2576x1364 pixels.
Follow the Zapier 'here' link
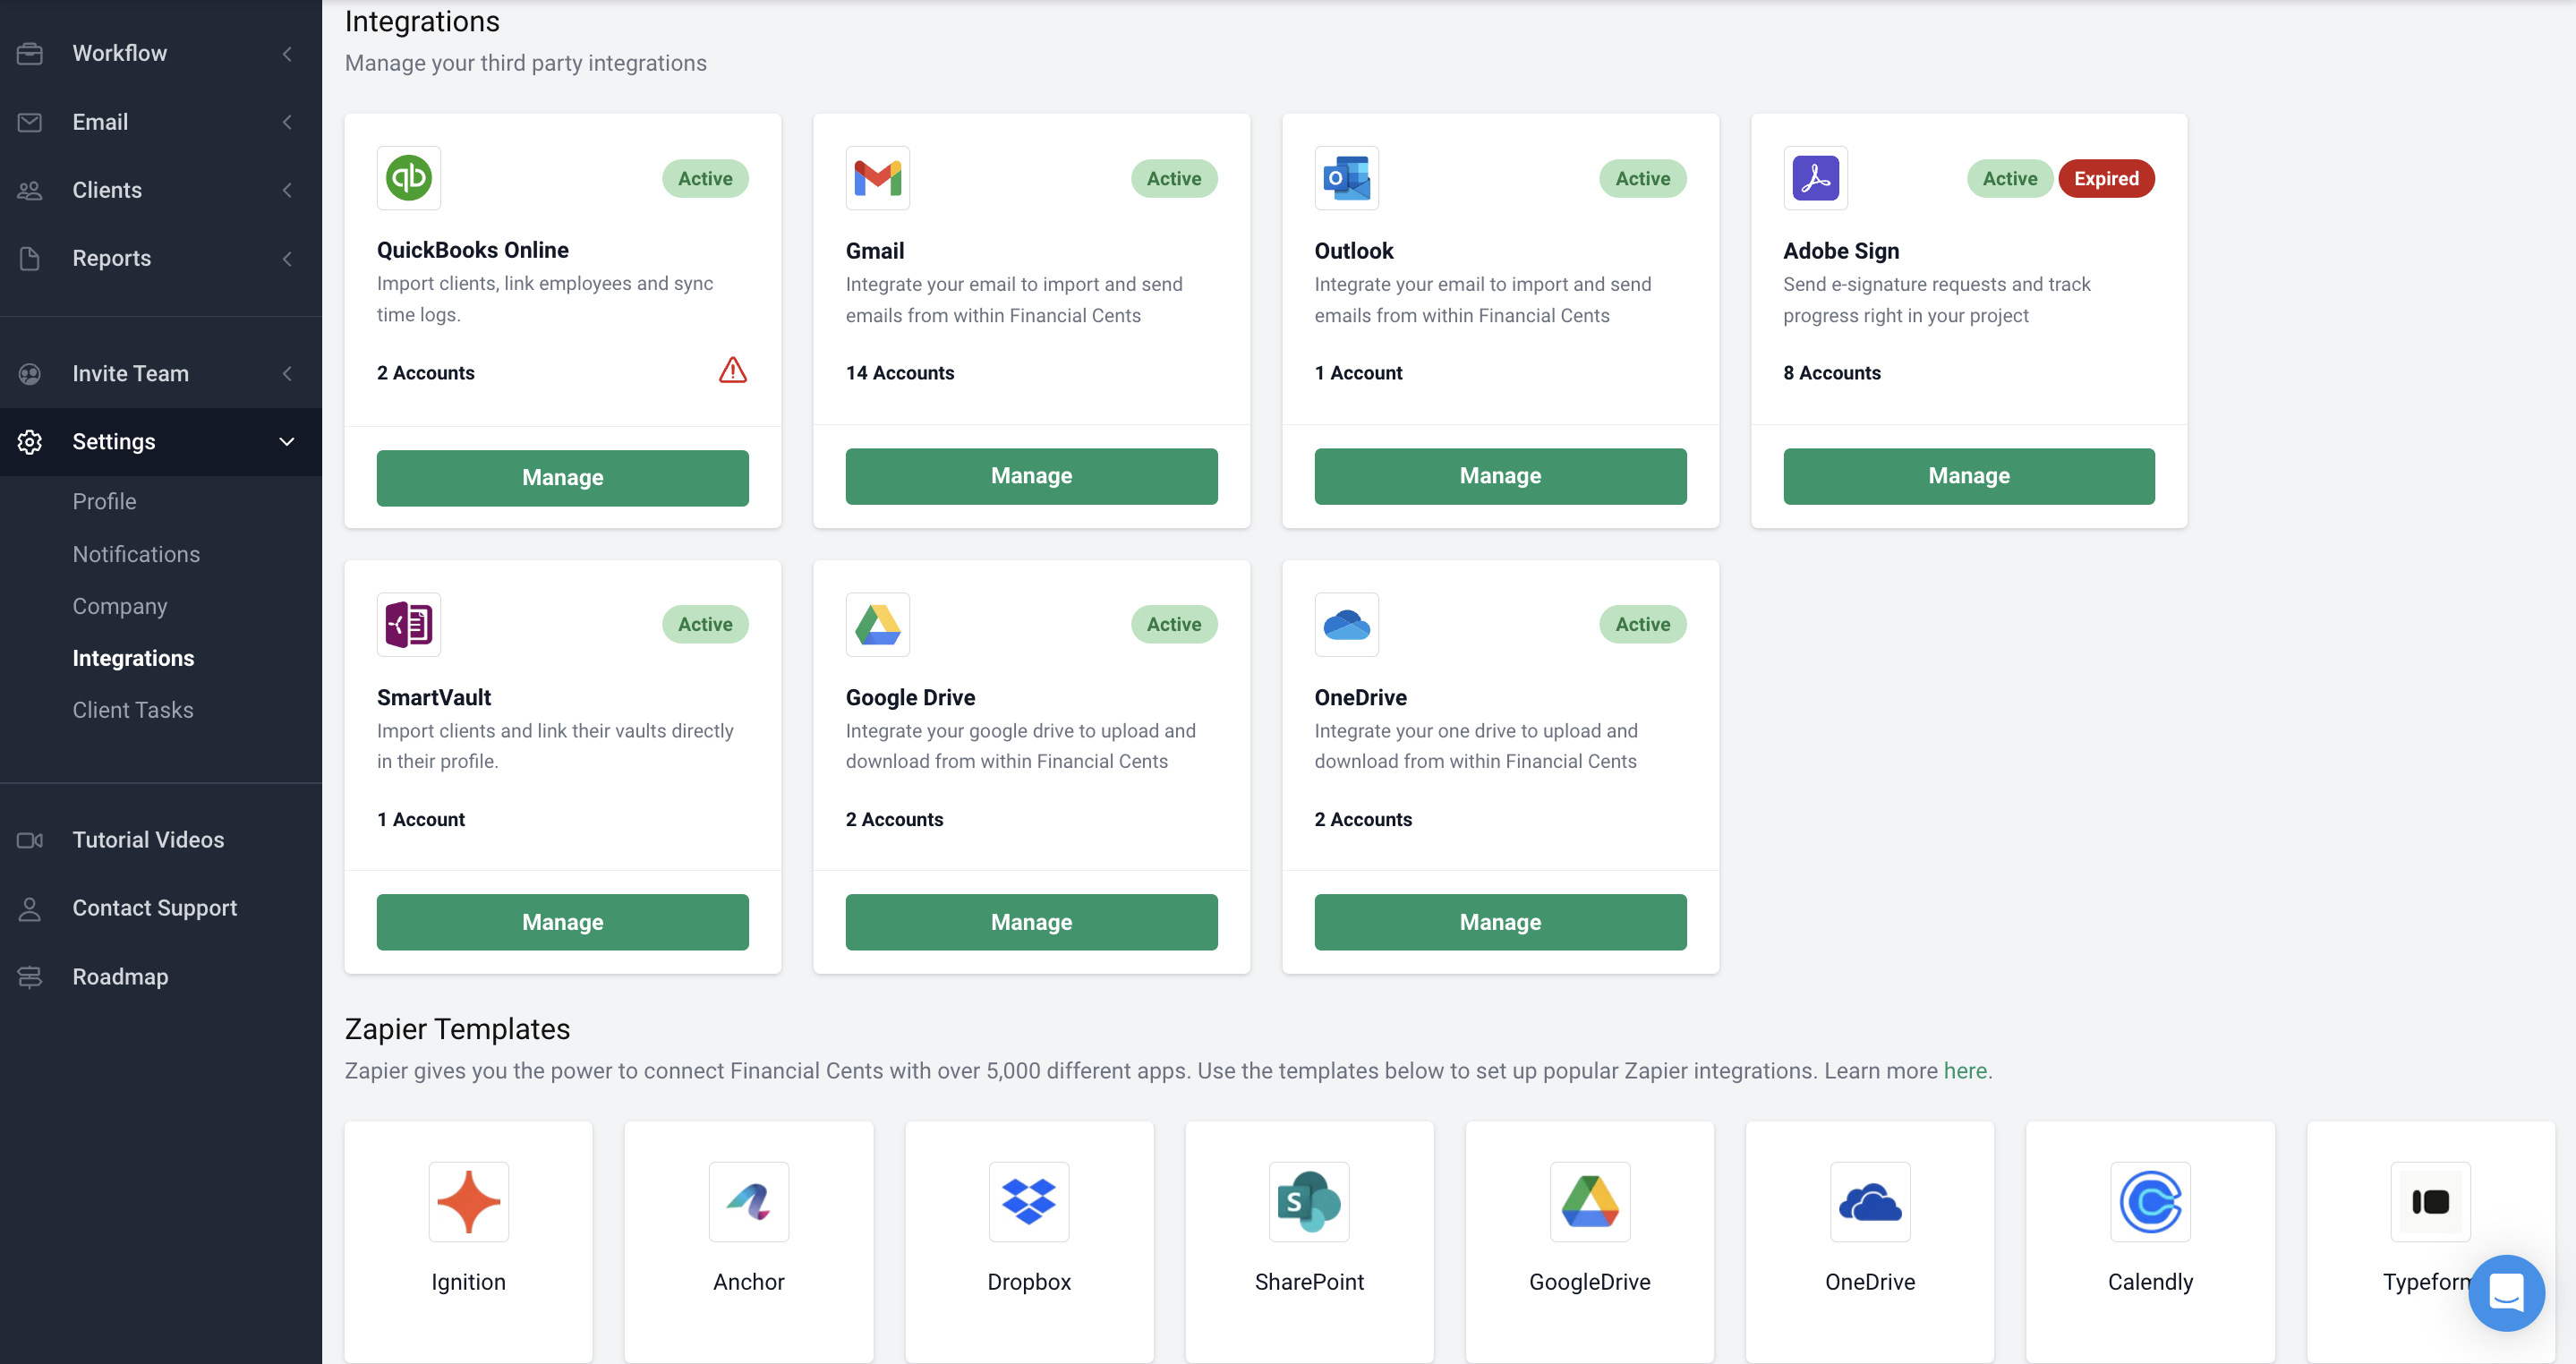[1964, 1071]
